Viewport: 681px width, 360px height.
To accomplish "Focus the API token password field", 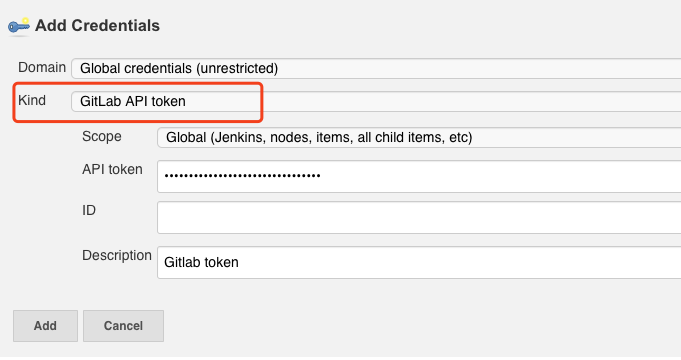I will [x=419, y=176].
